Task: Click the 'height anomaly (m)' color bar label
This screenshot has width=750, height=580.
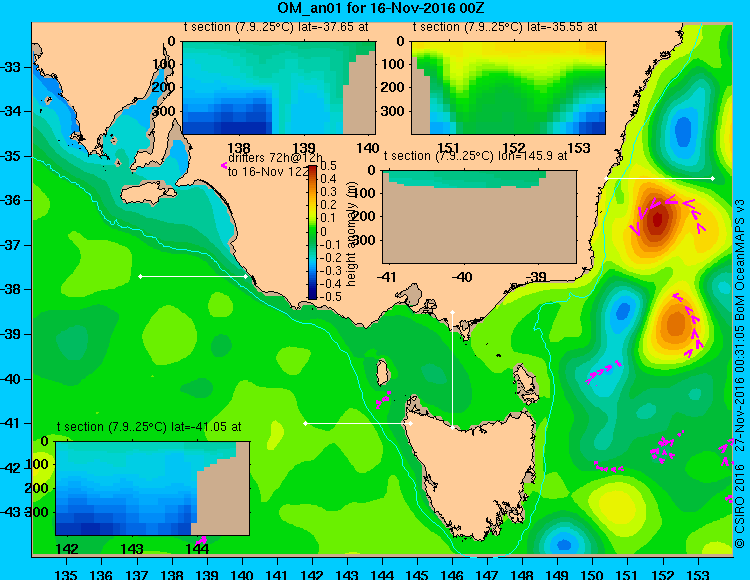Action: coord(351,232)
